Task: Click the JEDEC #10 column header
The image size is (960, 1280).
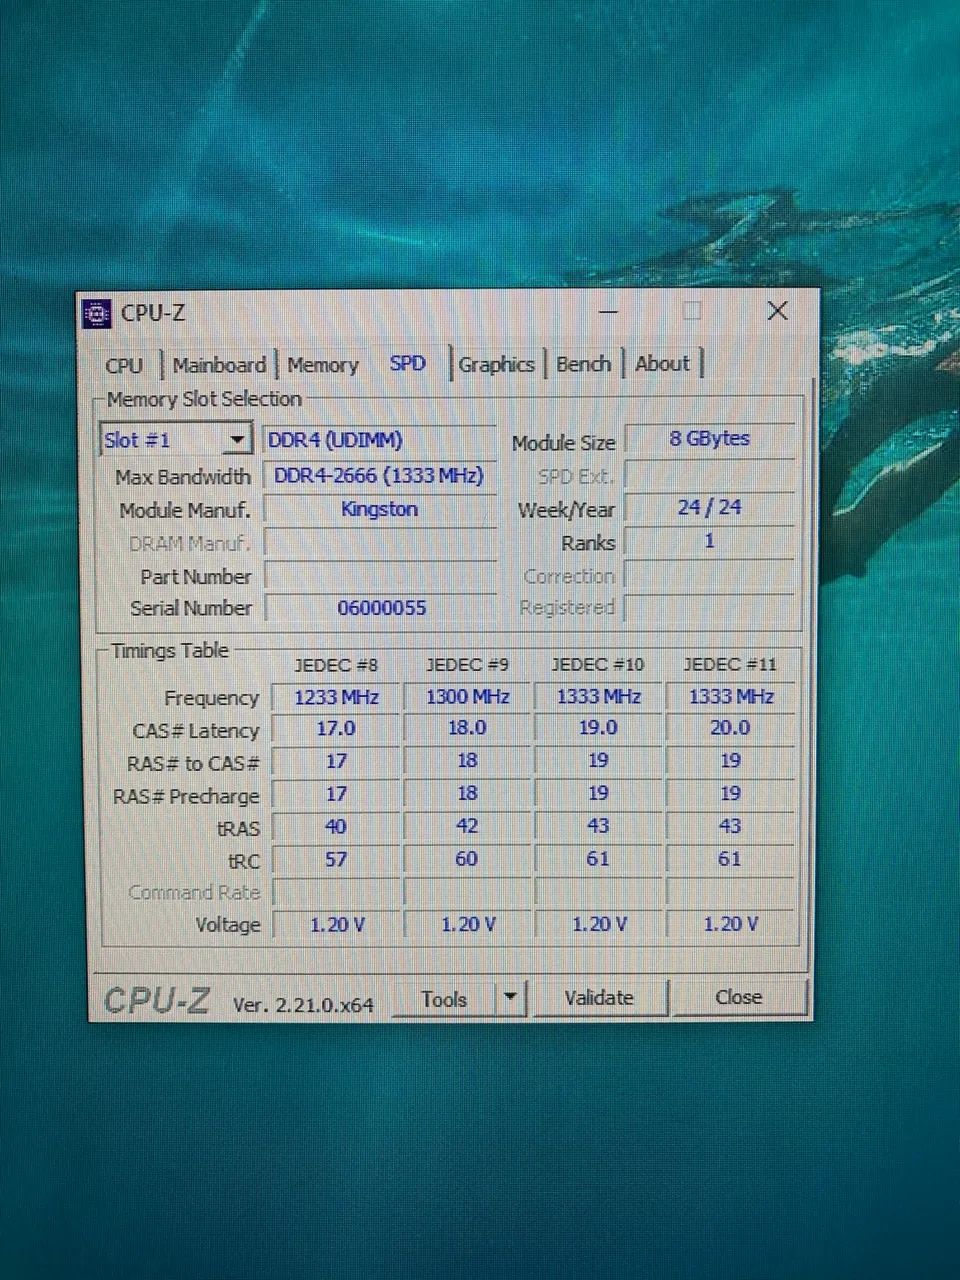Action: (x=598, y=664)
